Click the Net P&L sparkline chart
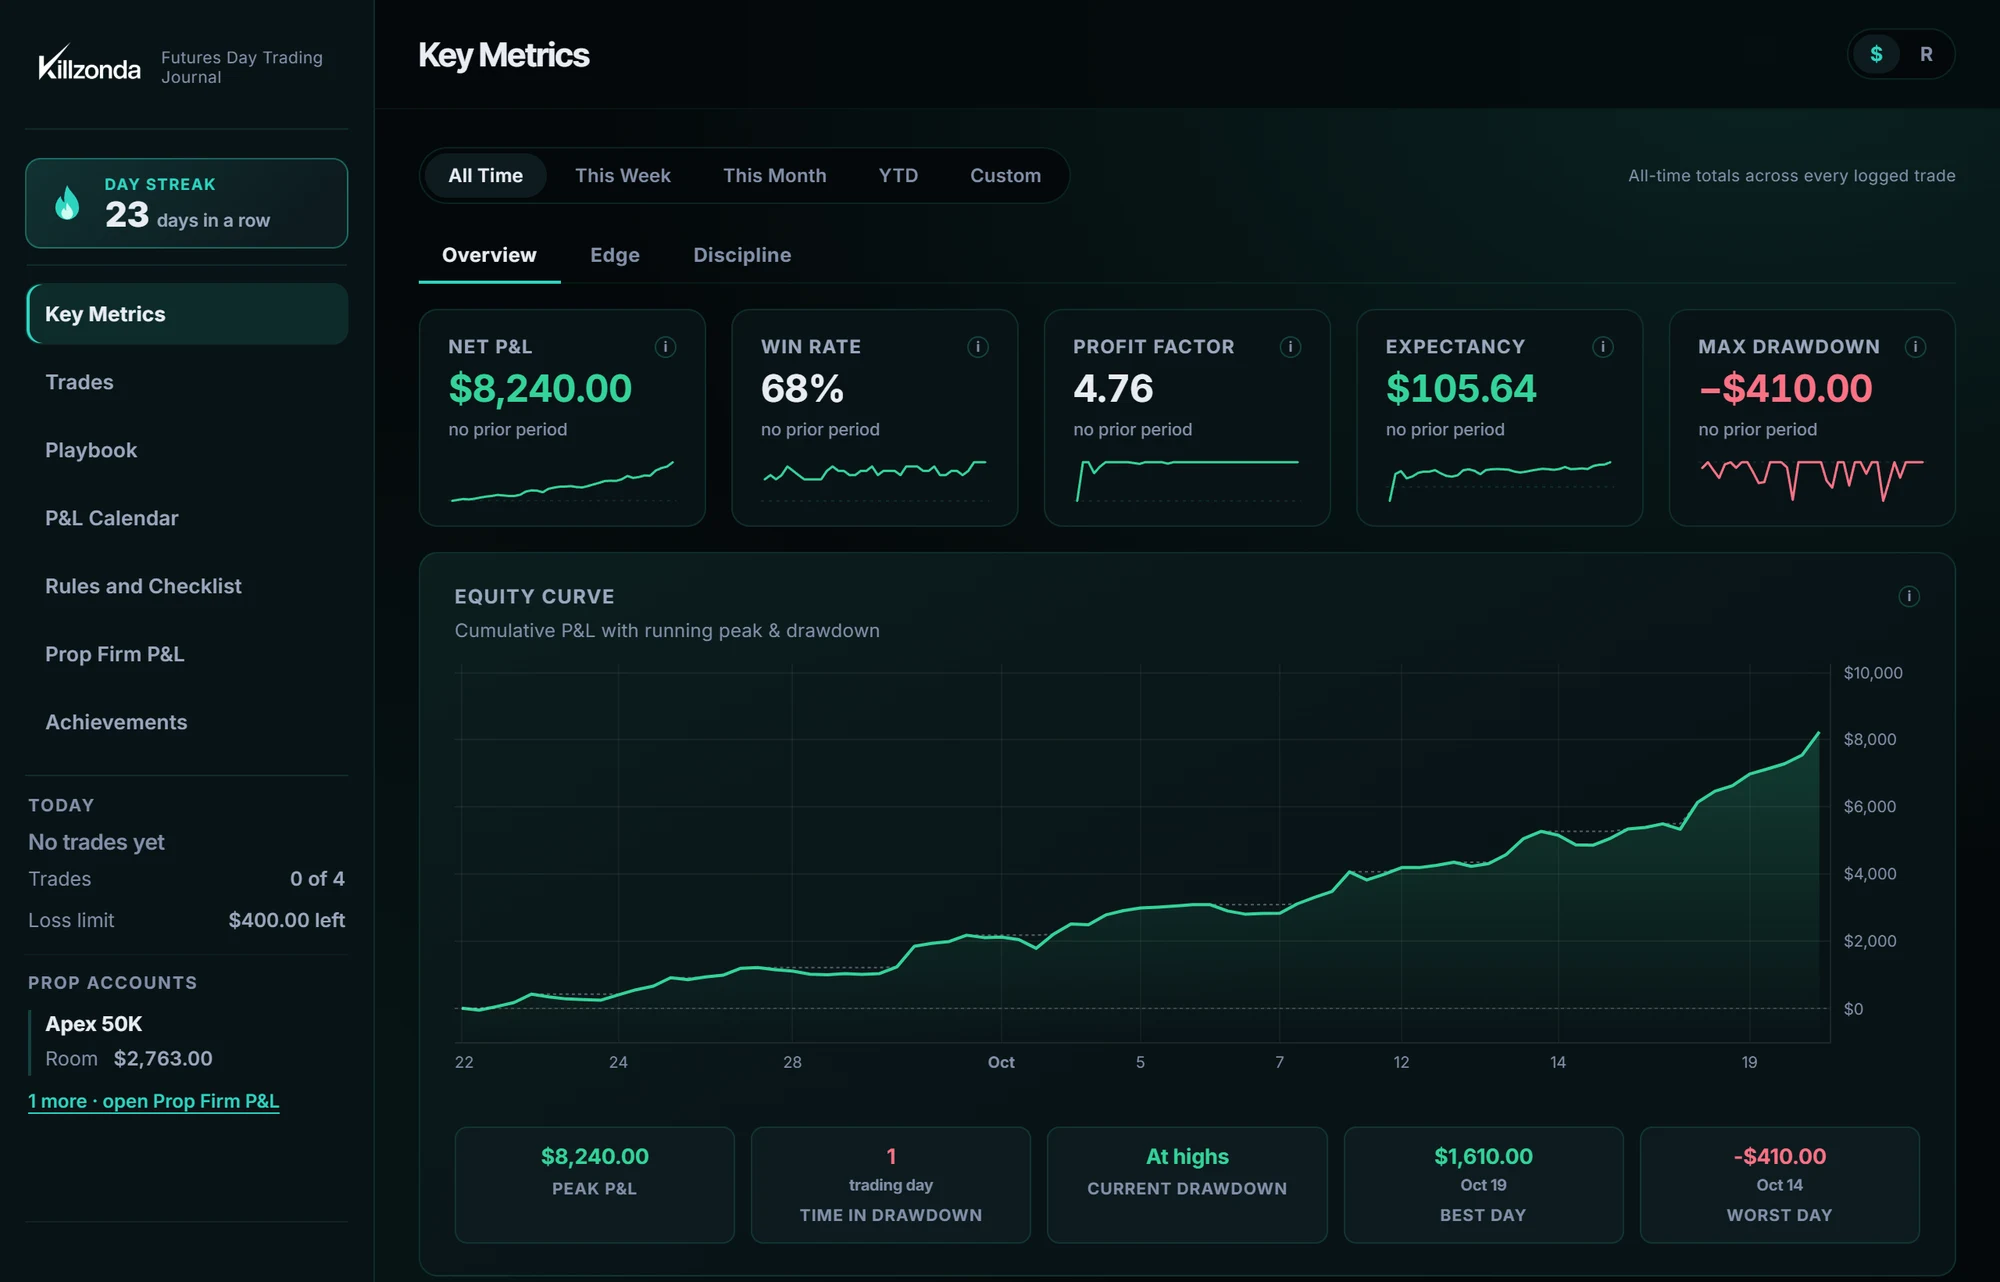The height and width of the screenshot is (1282, 2000). [x=562, y=481]
